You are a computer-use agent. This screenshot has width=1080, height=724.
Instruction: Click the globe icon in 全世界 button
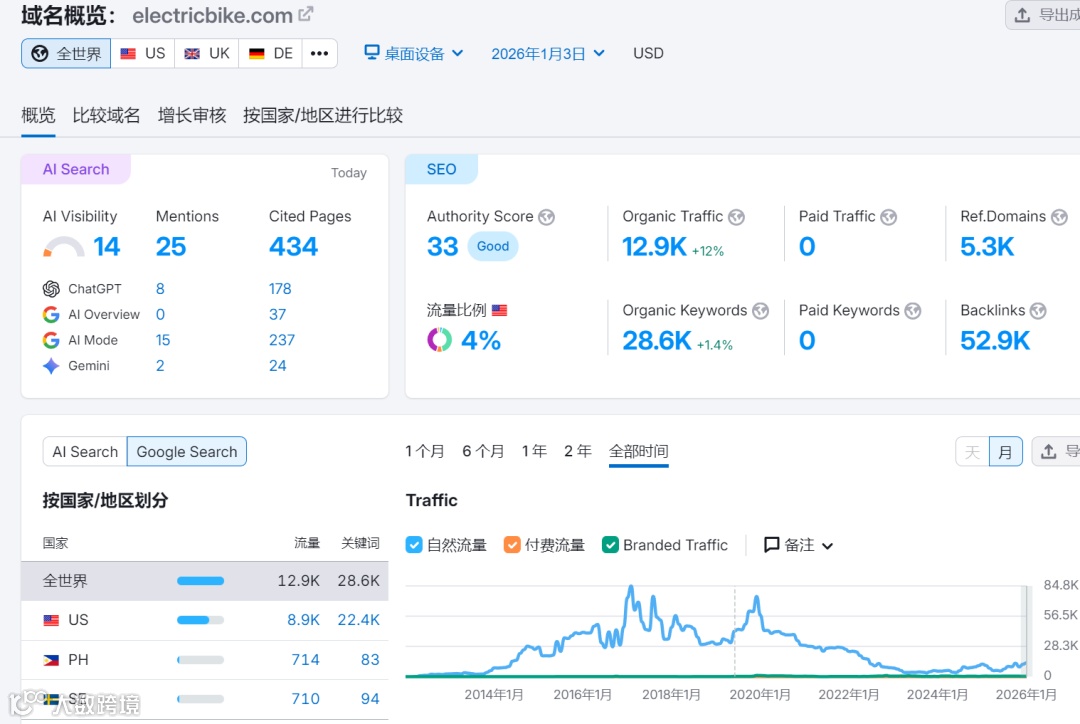(40, 53)
